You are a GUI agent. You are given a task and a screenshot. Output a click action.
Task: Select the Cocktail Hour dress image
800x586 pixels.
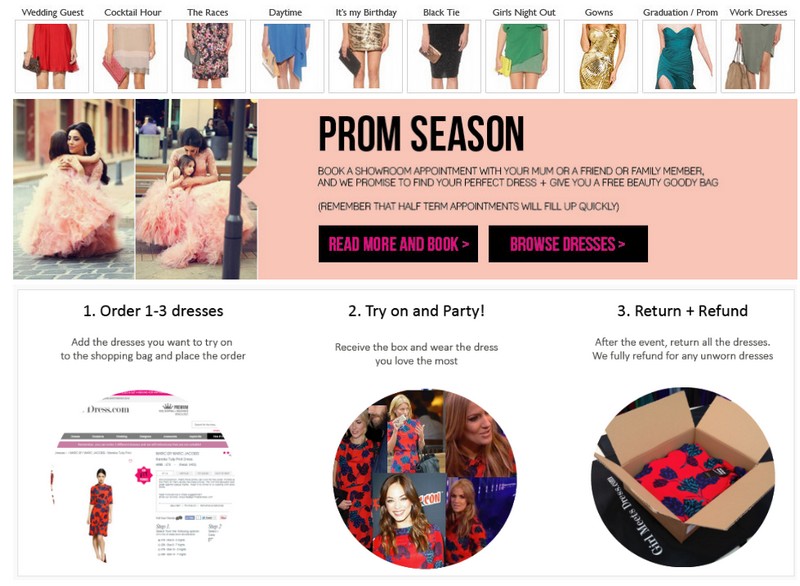point(130,56)
